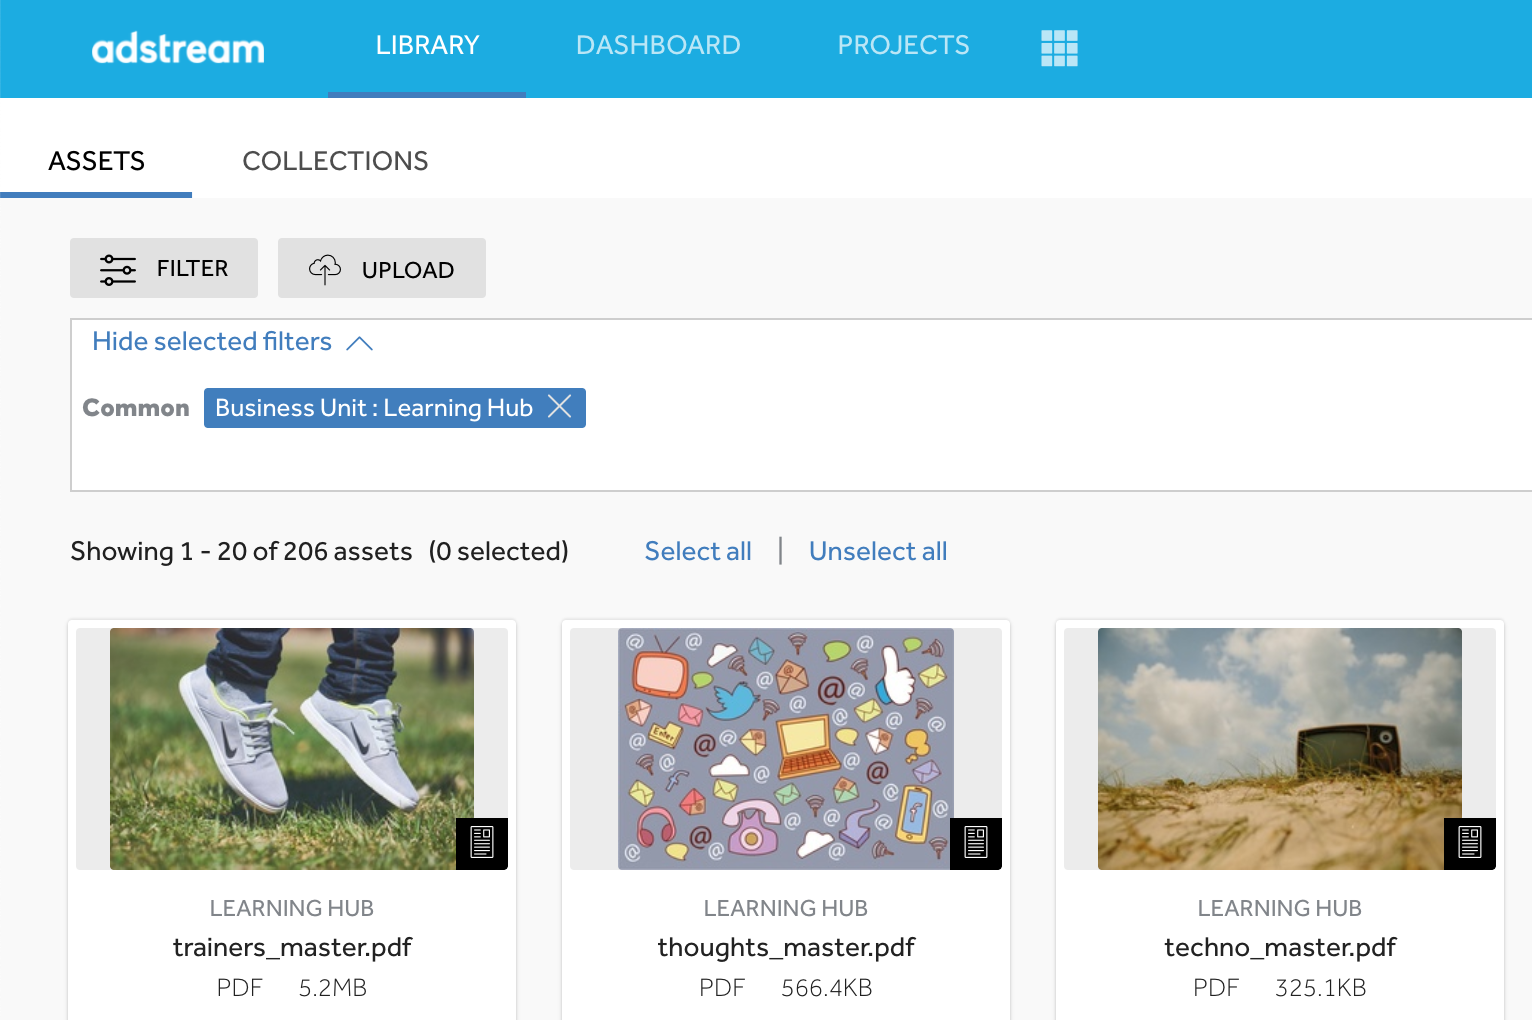Click LEARNING HUB label above thoughts_master.pdf
The width and height of the screenshot is (1532, 1020).
tap(786, 908)
